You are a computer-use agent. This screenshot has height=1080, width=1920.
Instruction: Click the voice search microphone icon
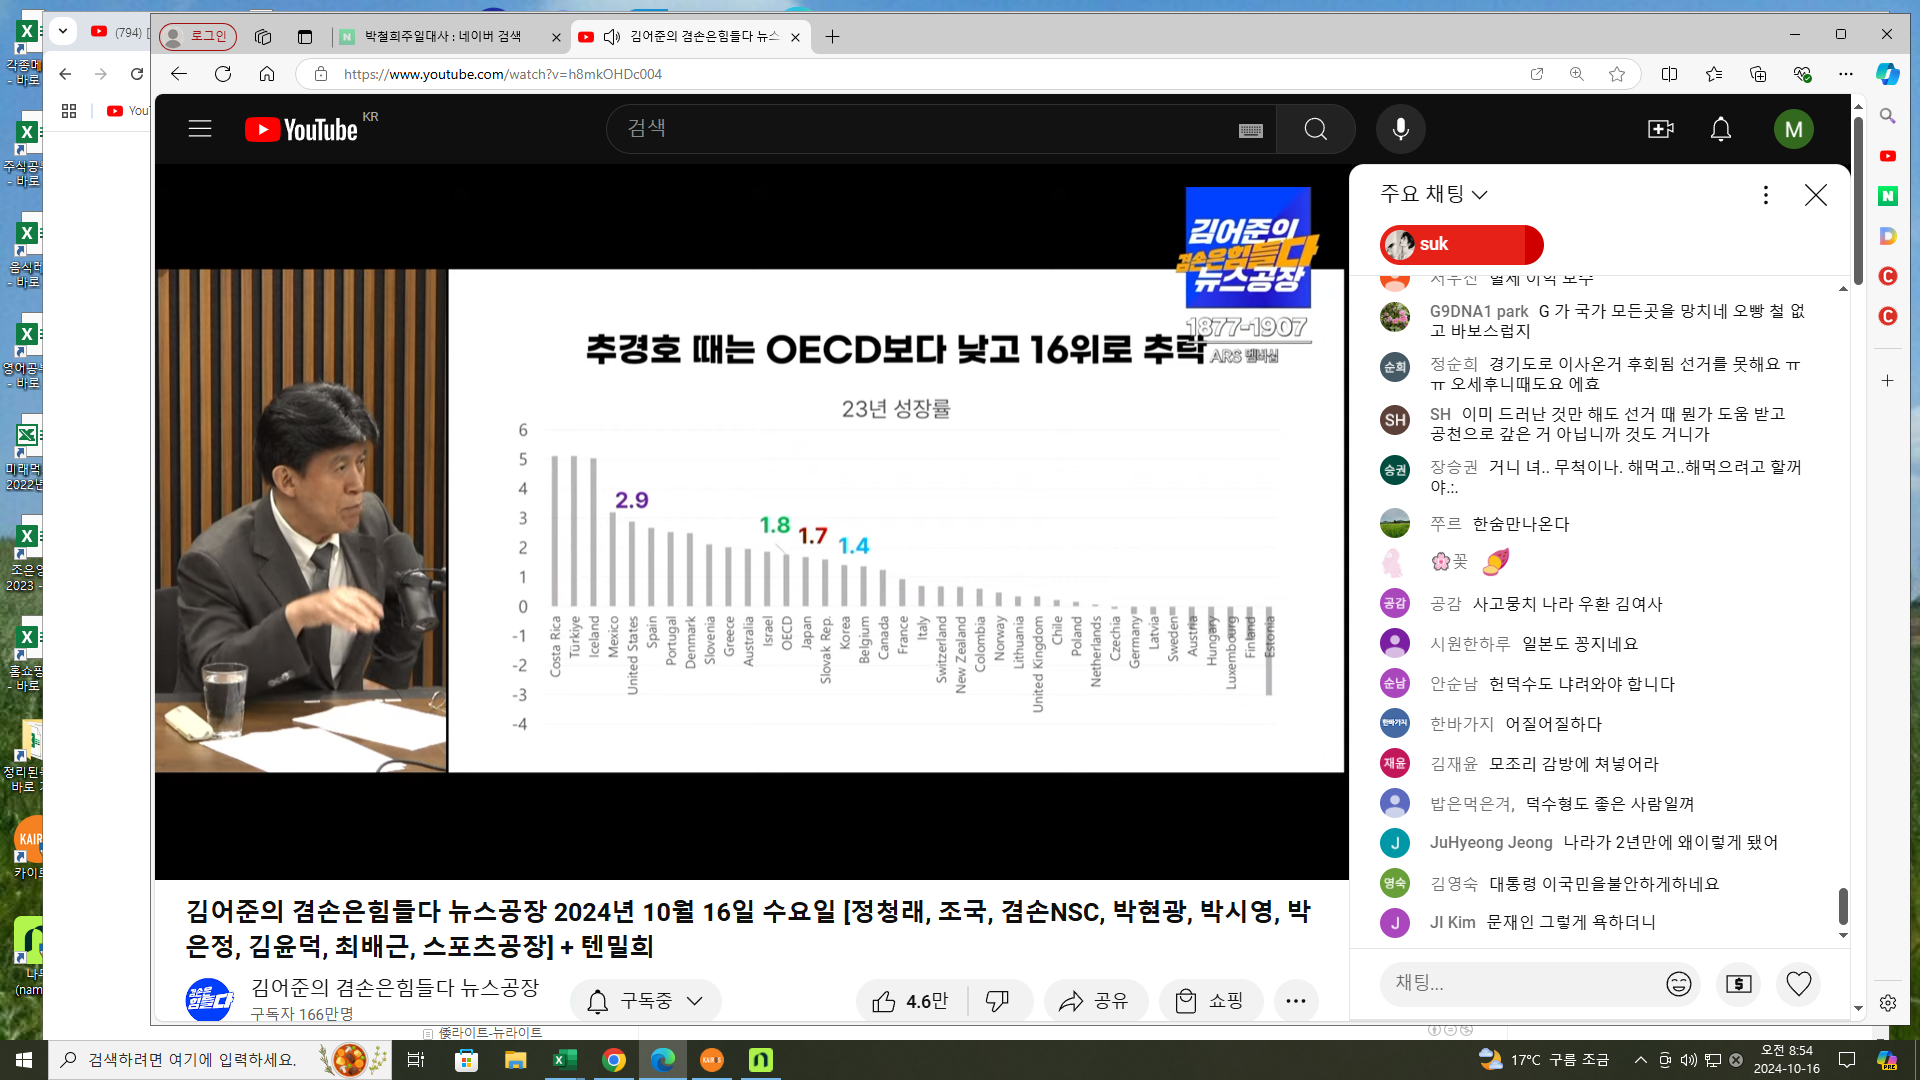[x=1400, y=129]
